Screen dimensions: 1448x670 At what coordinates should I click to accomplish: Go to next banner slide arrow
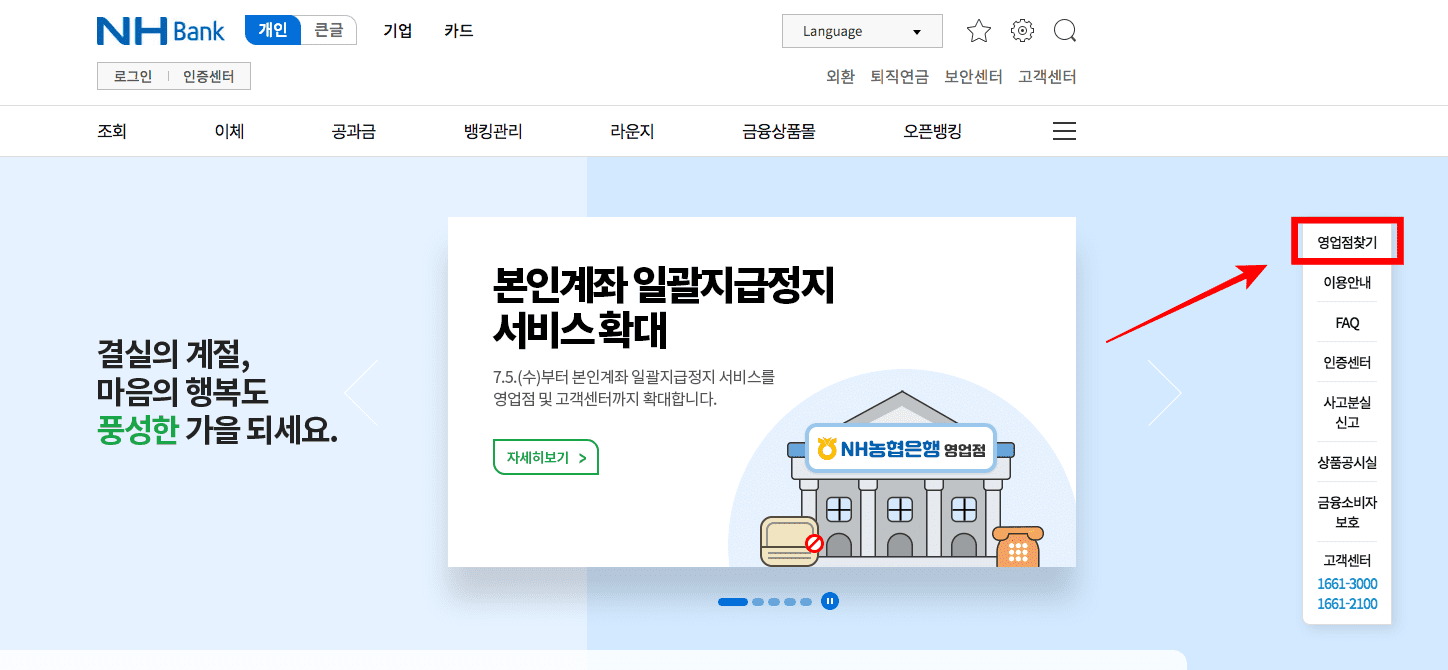1165,392
